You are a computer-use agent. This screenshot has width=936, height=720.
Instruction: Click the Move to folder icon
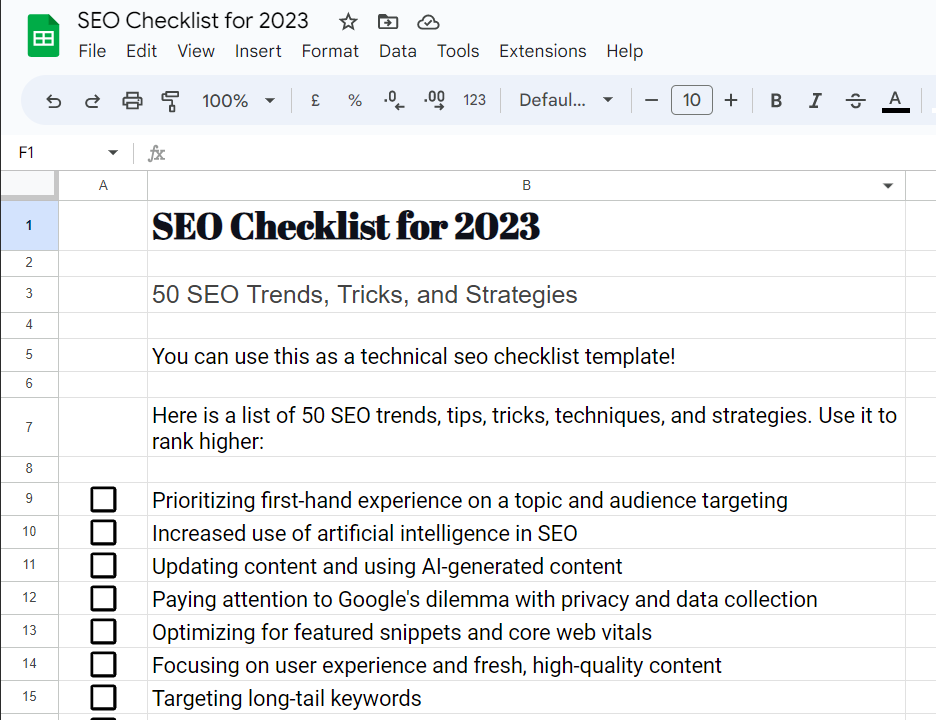point(388,21)
